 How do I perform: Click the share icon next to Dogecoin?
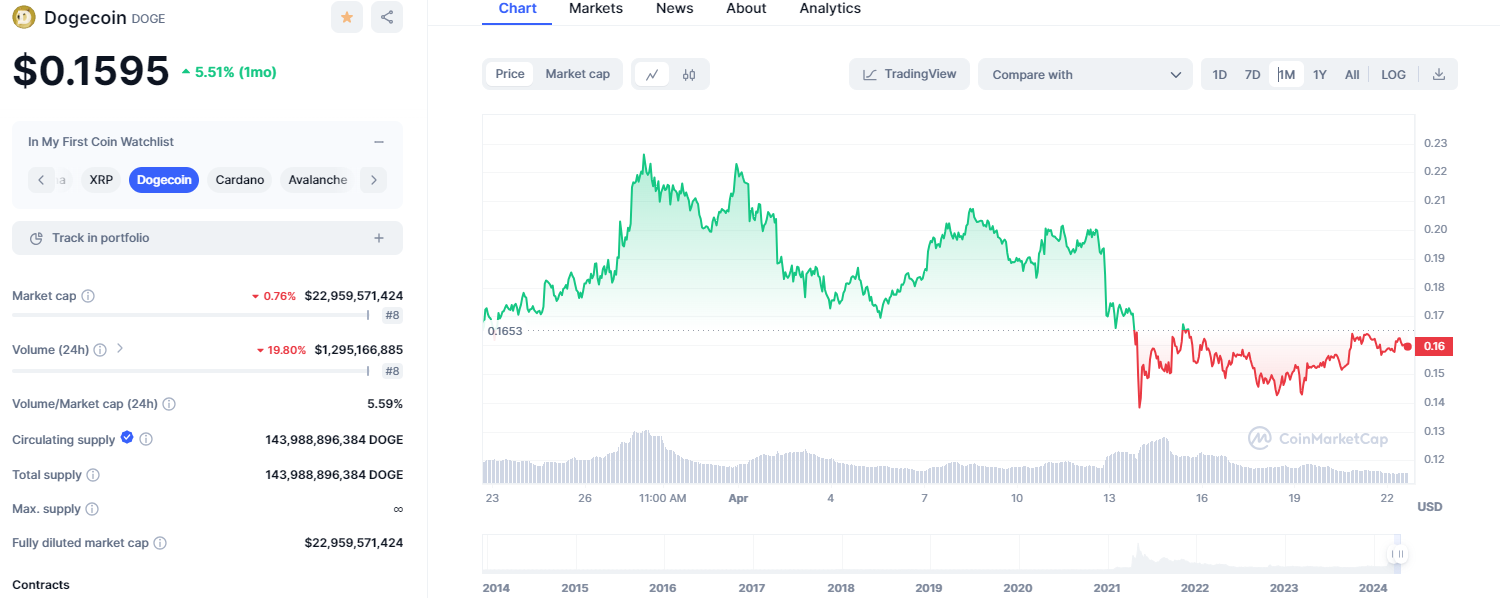[387, 17]
